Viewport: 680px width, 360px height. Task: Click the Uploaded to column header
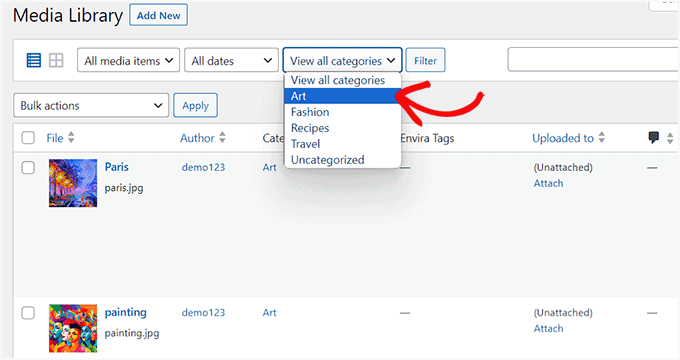pyautogui.click(x=563, y=138)
